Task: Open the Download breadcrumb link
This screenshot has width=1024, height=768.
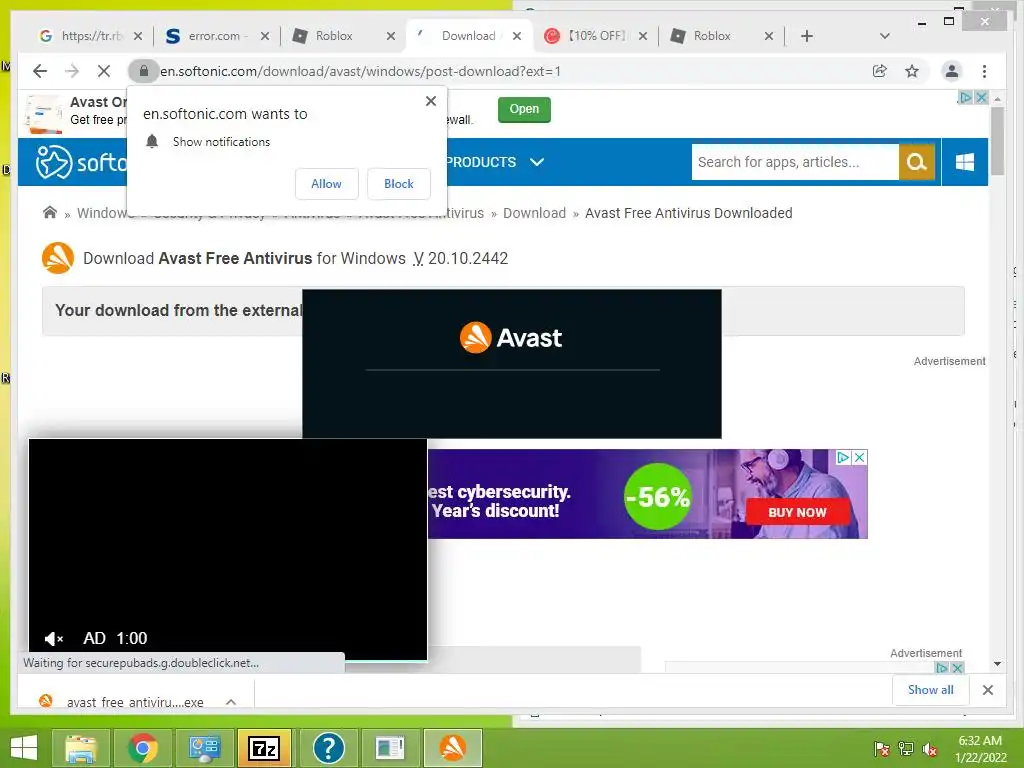Action: 534,213
